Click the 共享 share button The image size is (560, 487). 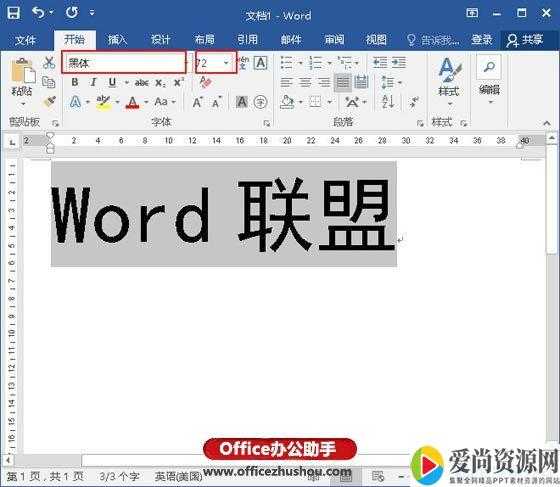[x=525, y=40]
